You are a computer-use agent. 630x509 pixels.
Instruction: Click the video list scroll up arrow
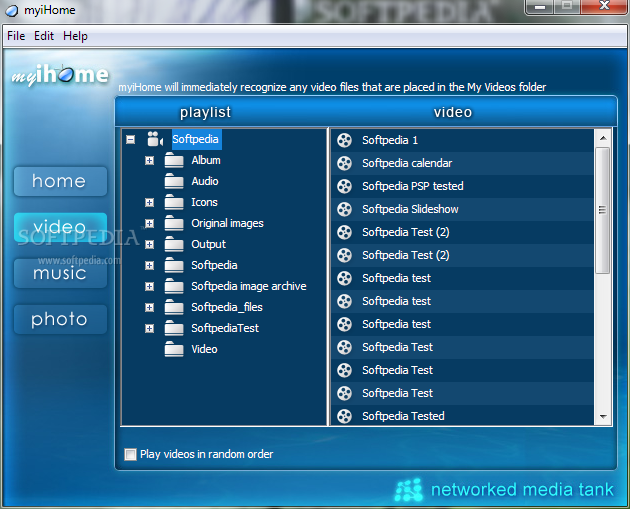pyautogui.click(x=603, y=138)
